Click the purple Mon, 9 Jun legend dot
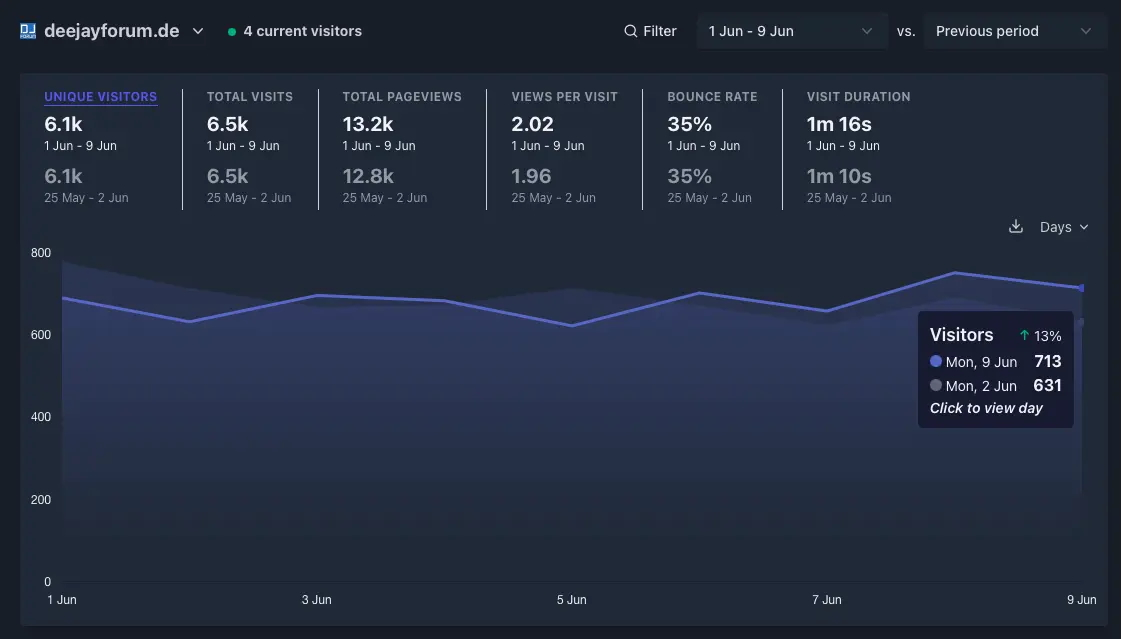The width and height of the screenshot is (1121, 639). pos(936,362)
